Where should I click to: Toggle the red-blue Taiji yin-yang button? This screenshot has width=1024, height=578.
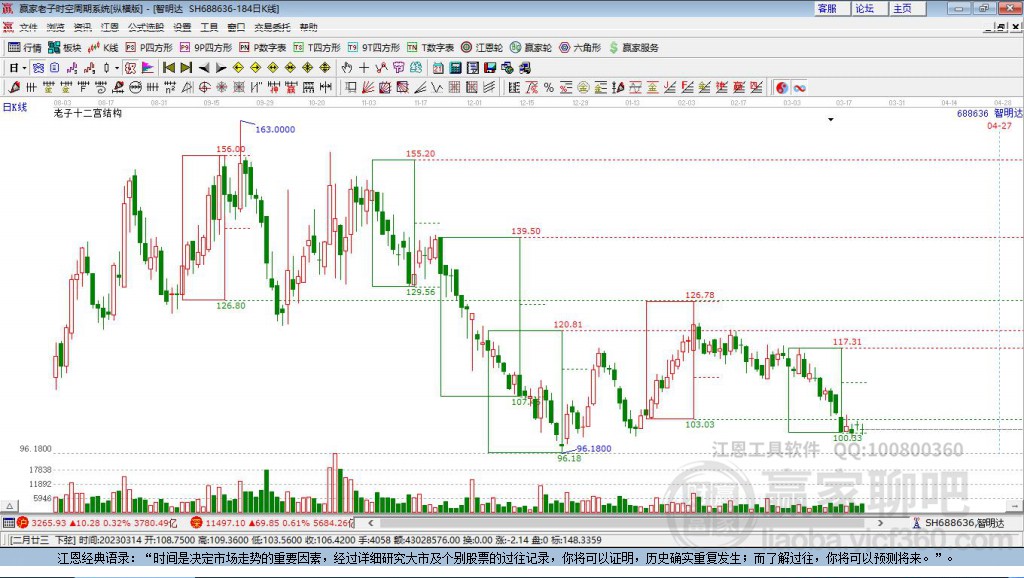tap(782, 87)
